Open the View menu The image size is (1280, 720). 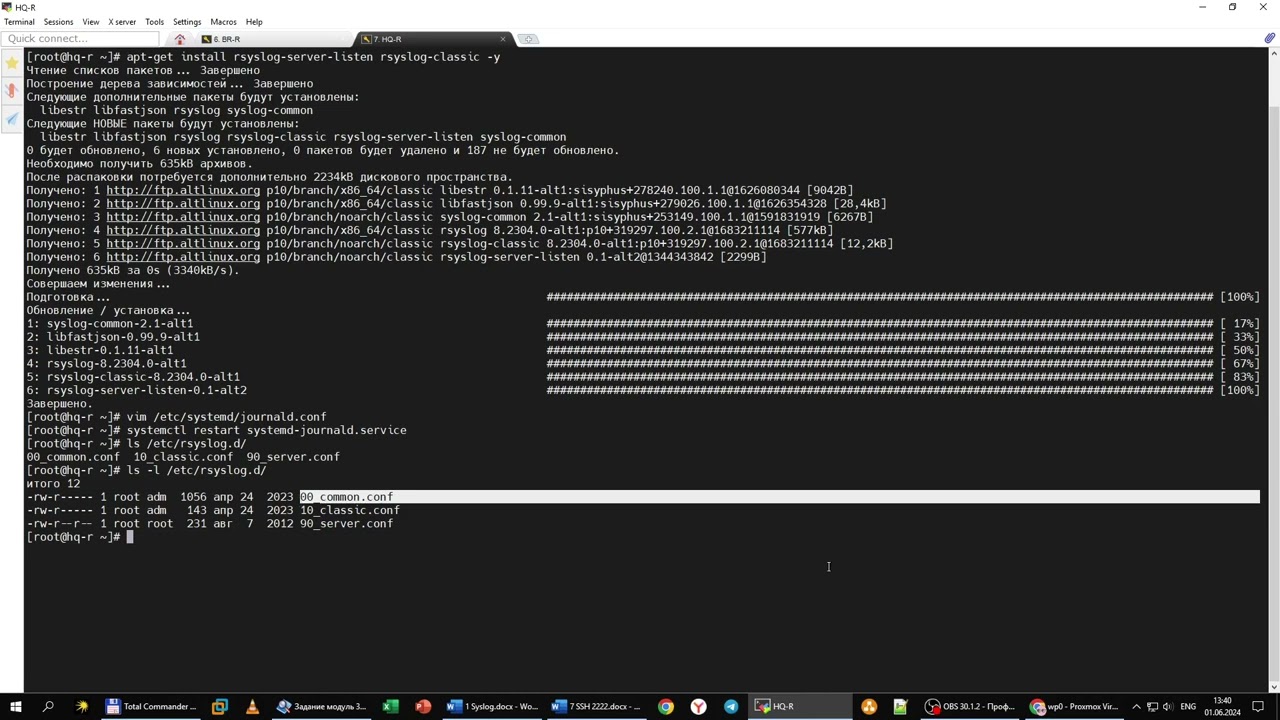pos(90,21)
